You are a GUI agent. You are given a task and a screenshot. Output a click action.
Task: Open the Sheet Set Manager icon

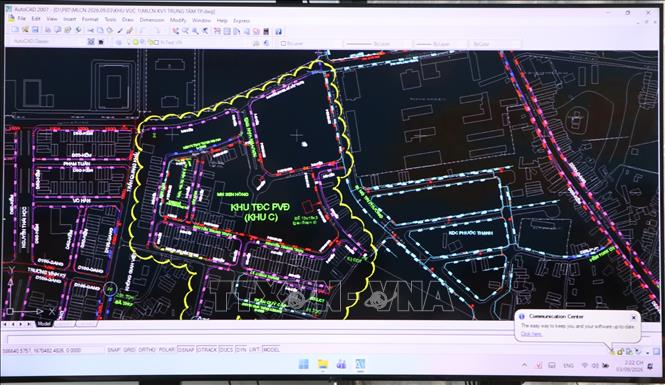point(246,31)
